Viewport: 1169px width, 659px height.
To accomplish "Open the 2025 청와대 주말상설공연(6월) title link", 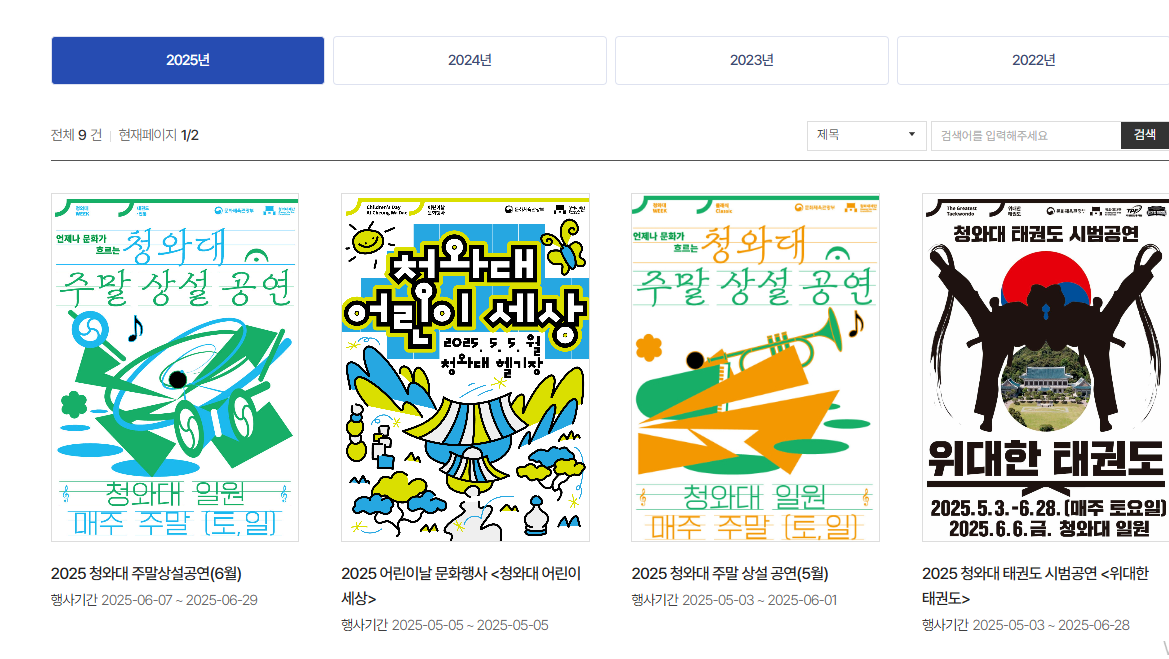I will click(146, 573).
